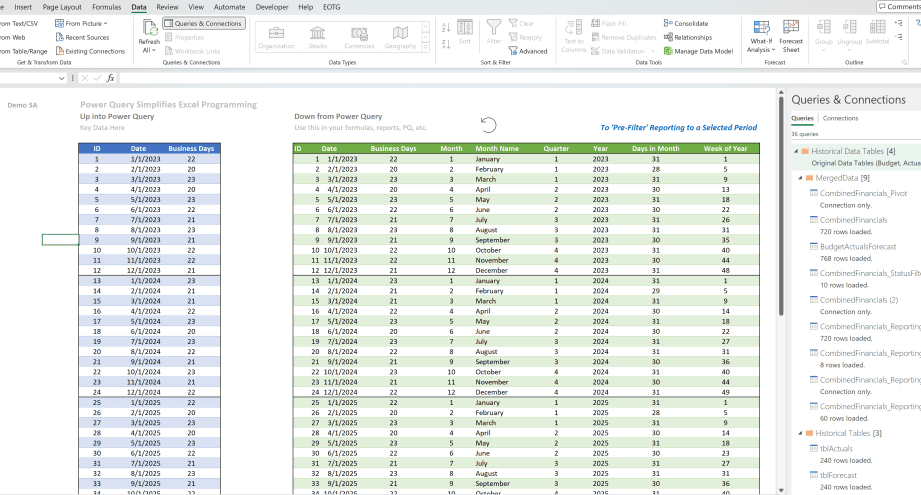Select the Geography data type
This screenshot has width=921, height=495.
(x=400, y=37)
